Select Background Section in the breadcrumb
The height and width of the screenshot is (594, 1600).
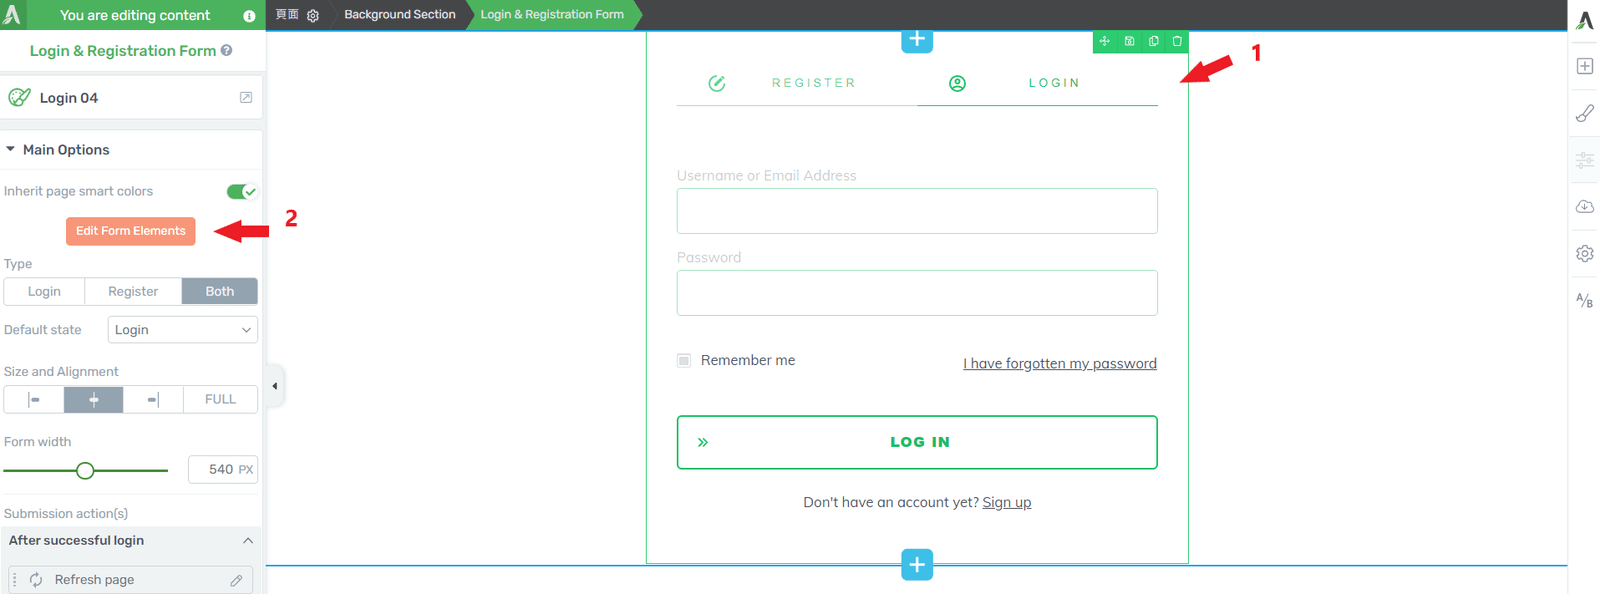click(x=400, y=15)
